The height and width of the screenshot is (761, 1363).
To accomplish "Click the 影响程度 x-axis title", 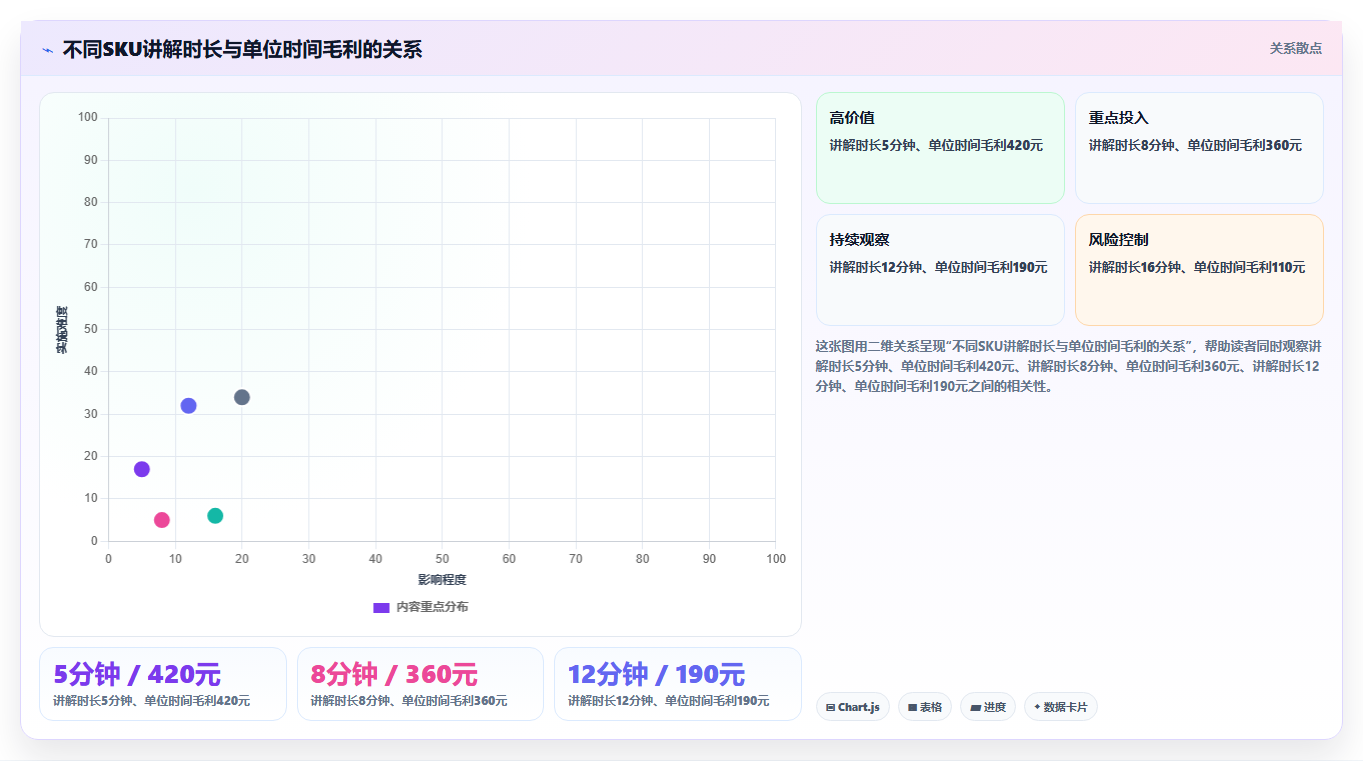I will 442,580.
